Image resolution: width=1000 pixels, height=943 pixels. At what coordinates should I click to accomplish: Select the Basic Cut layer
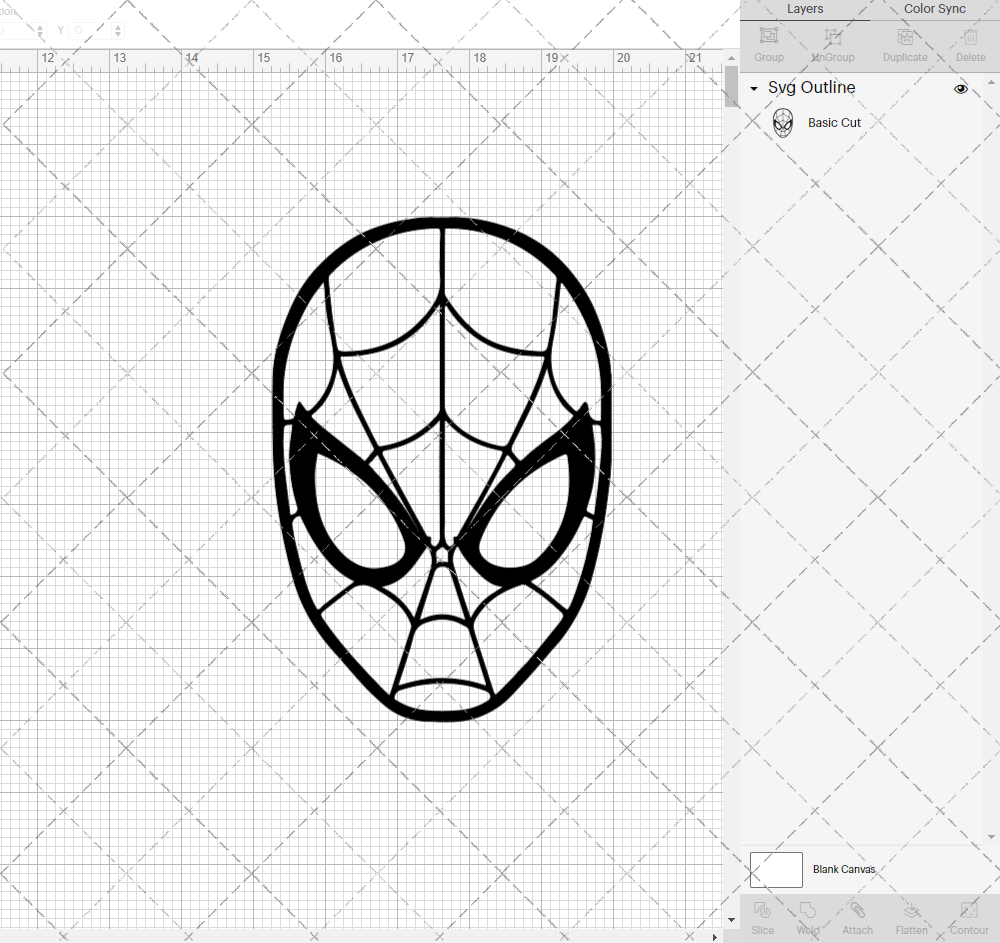pos(834,122)
